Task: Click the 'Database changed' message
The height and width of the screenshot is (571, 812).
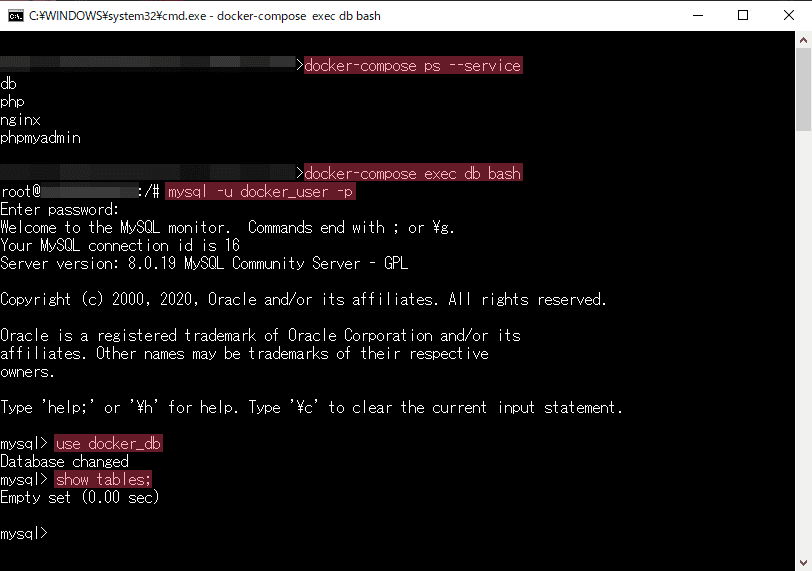Action: [x=64, y=462]
